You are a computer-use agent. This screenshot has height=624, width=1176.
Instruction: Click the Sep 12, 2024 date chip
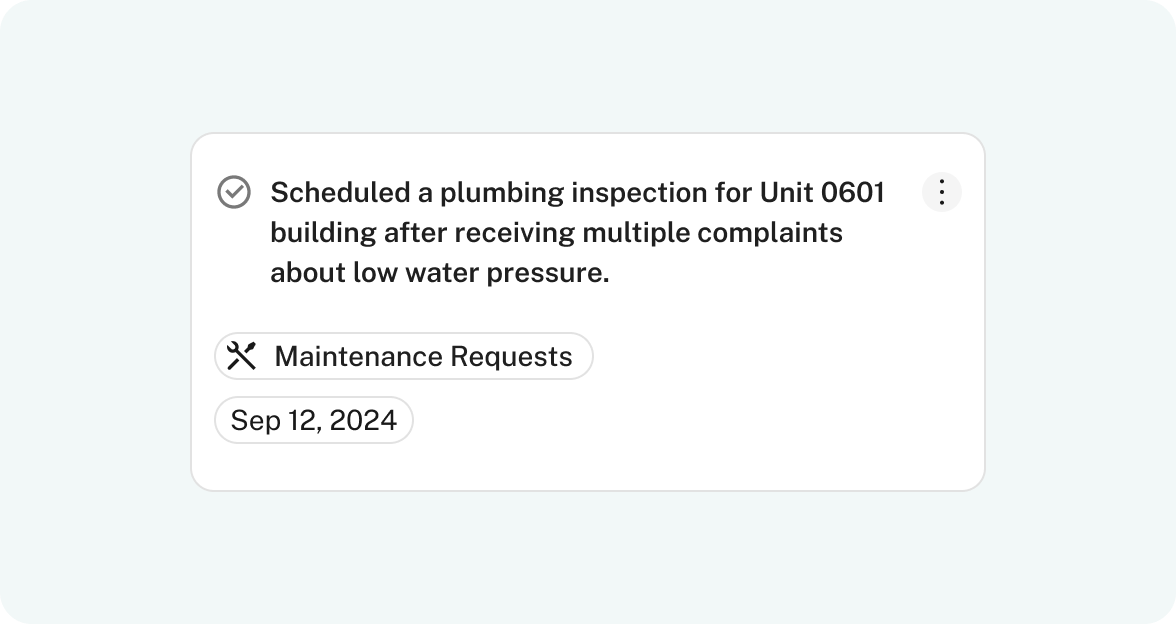click(x=314, y=420)
